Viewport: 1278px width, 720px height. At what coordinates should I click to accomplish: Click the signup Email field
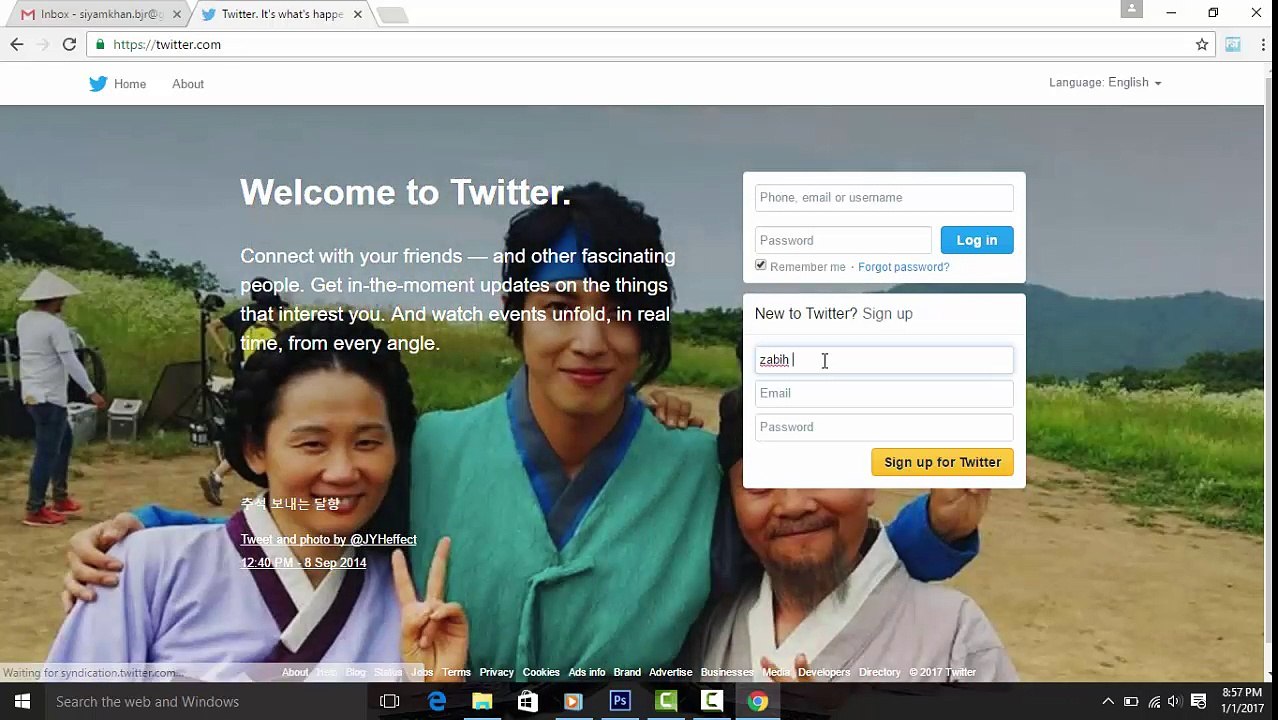884,393
